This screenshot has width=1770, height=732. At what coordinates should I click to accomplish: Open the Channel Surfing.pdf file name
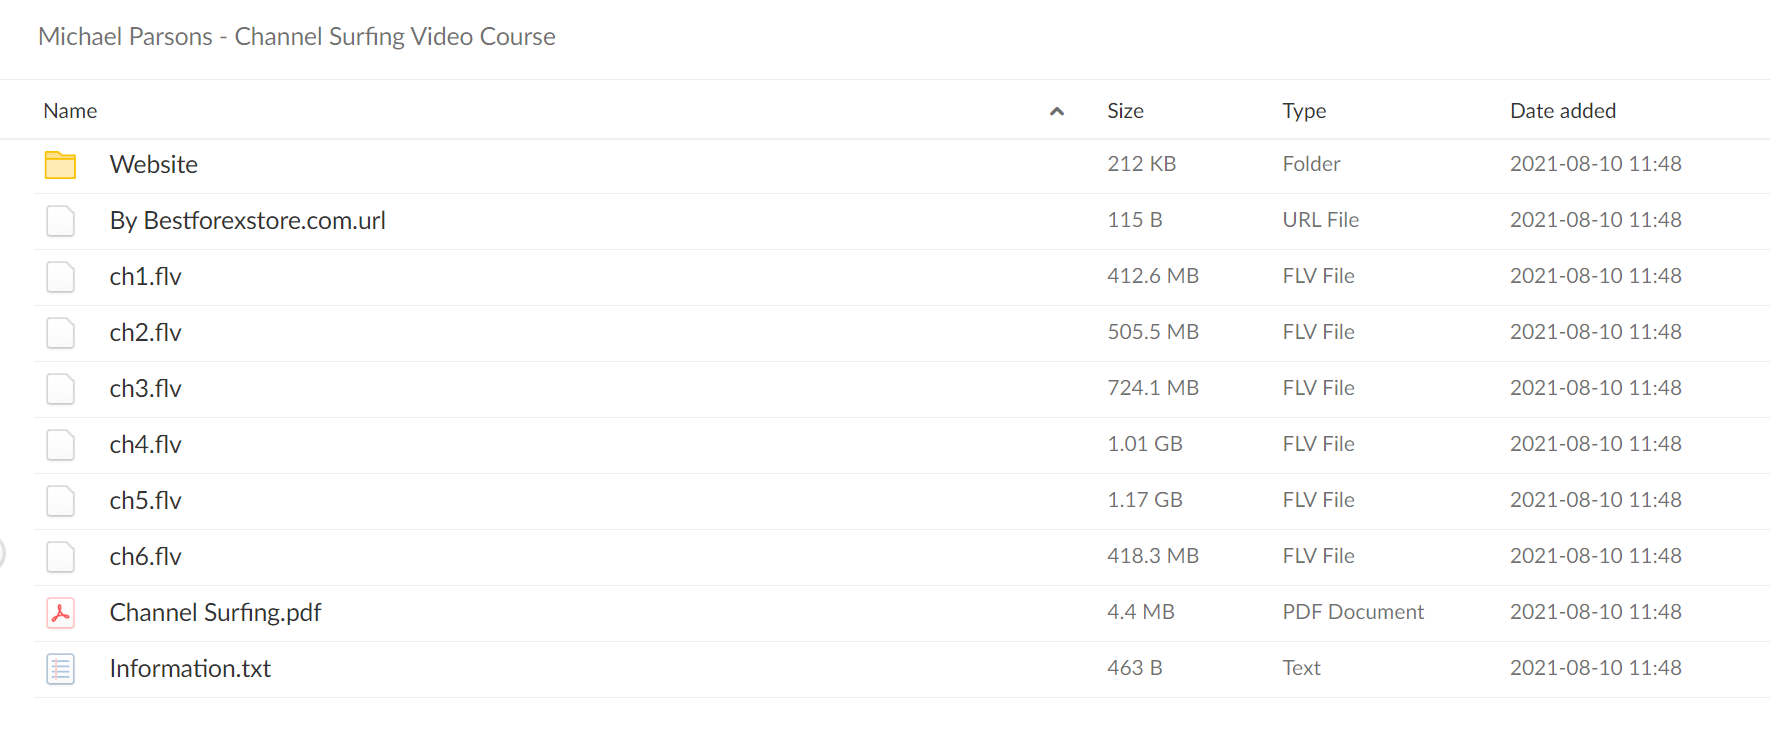pos(215,612)
